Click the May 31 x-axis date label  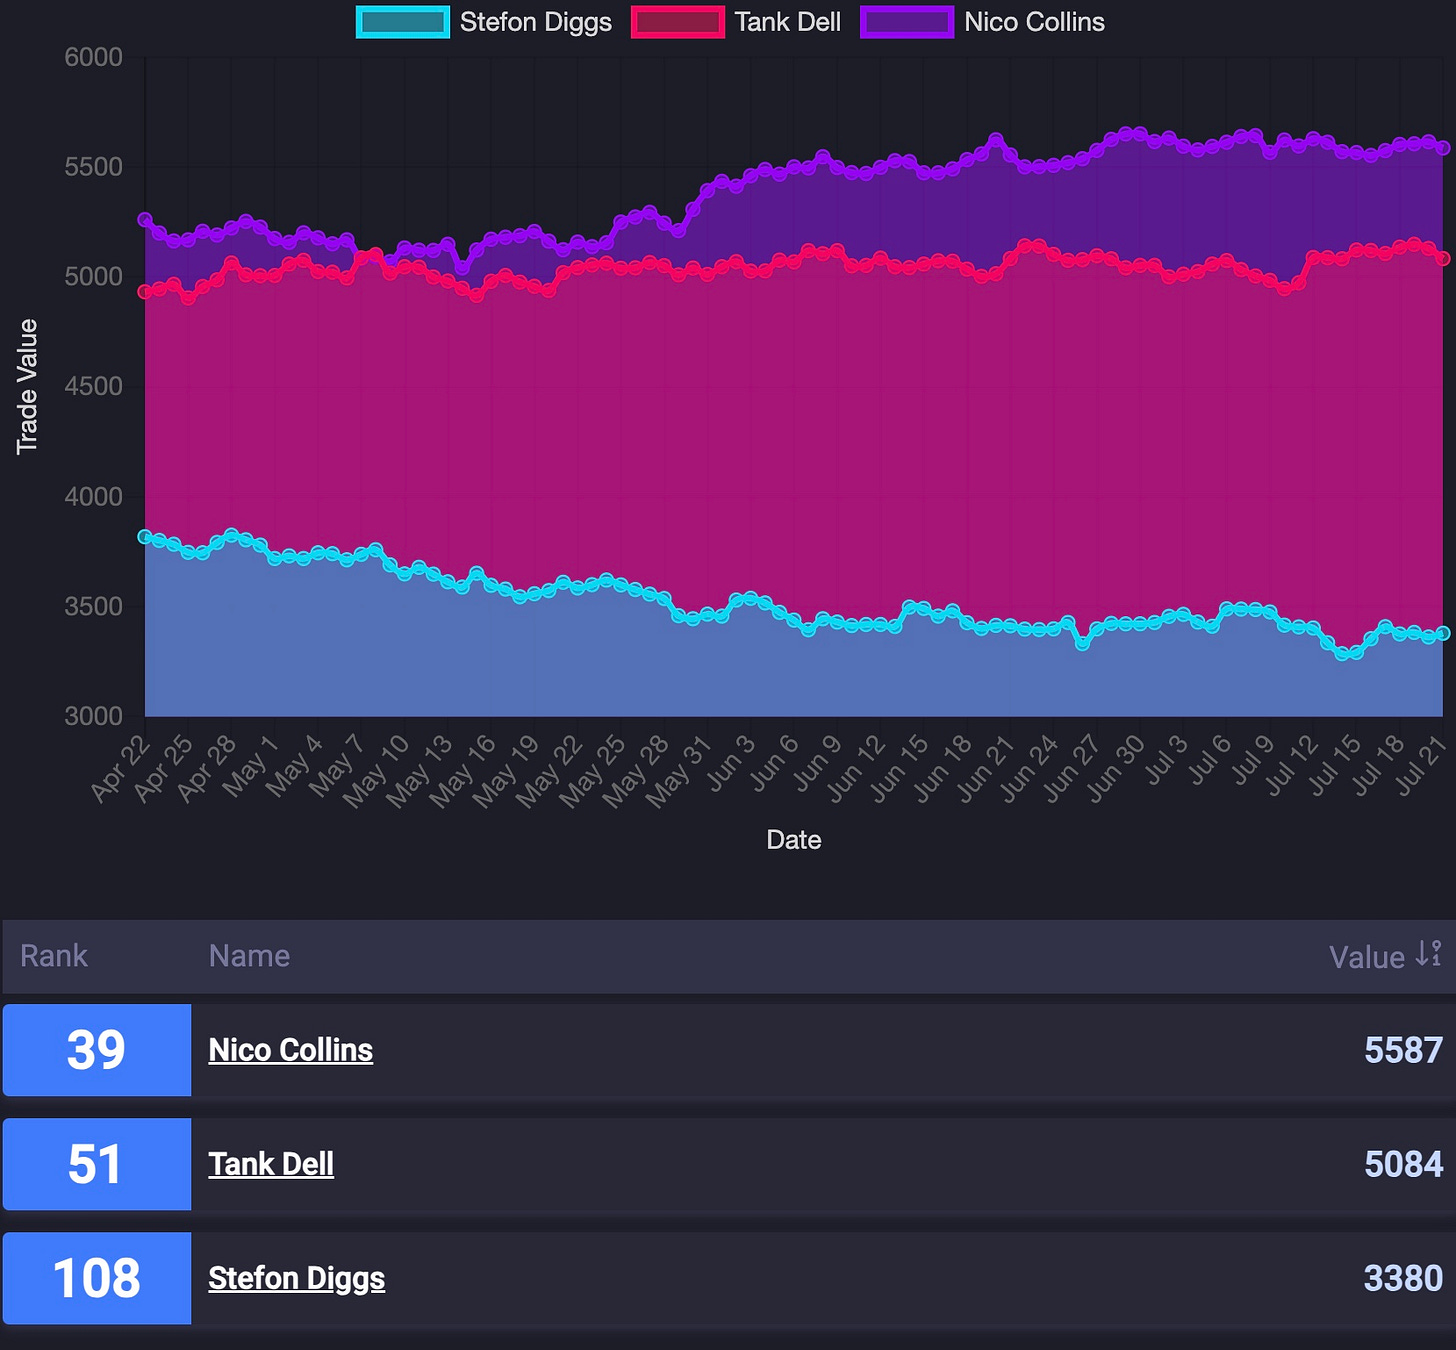pos(679,771)
